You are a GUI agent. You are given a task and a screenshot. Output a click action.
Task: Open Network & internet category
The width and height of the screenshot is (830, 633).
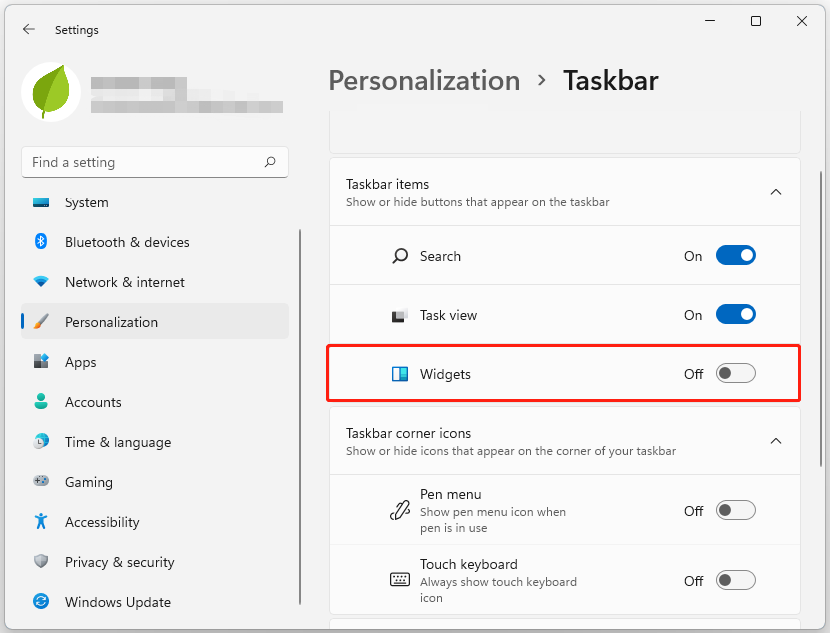[x=155, y=282]
